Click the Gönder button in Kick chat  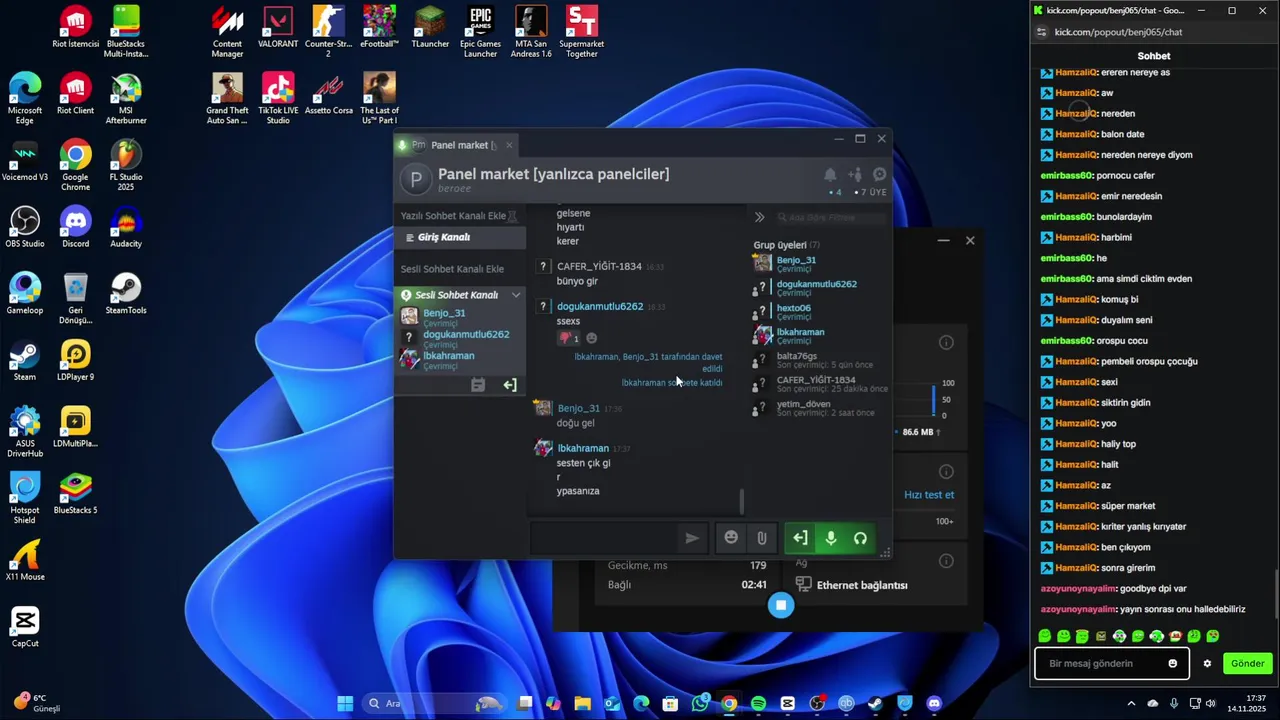pos(1247,663)
